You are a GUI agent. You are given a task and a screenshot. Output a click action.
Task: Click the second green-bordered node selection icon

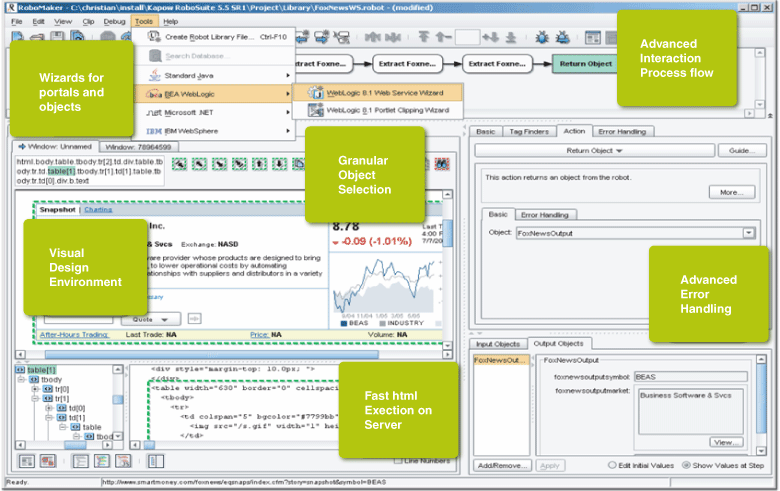pos(199,164)
